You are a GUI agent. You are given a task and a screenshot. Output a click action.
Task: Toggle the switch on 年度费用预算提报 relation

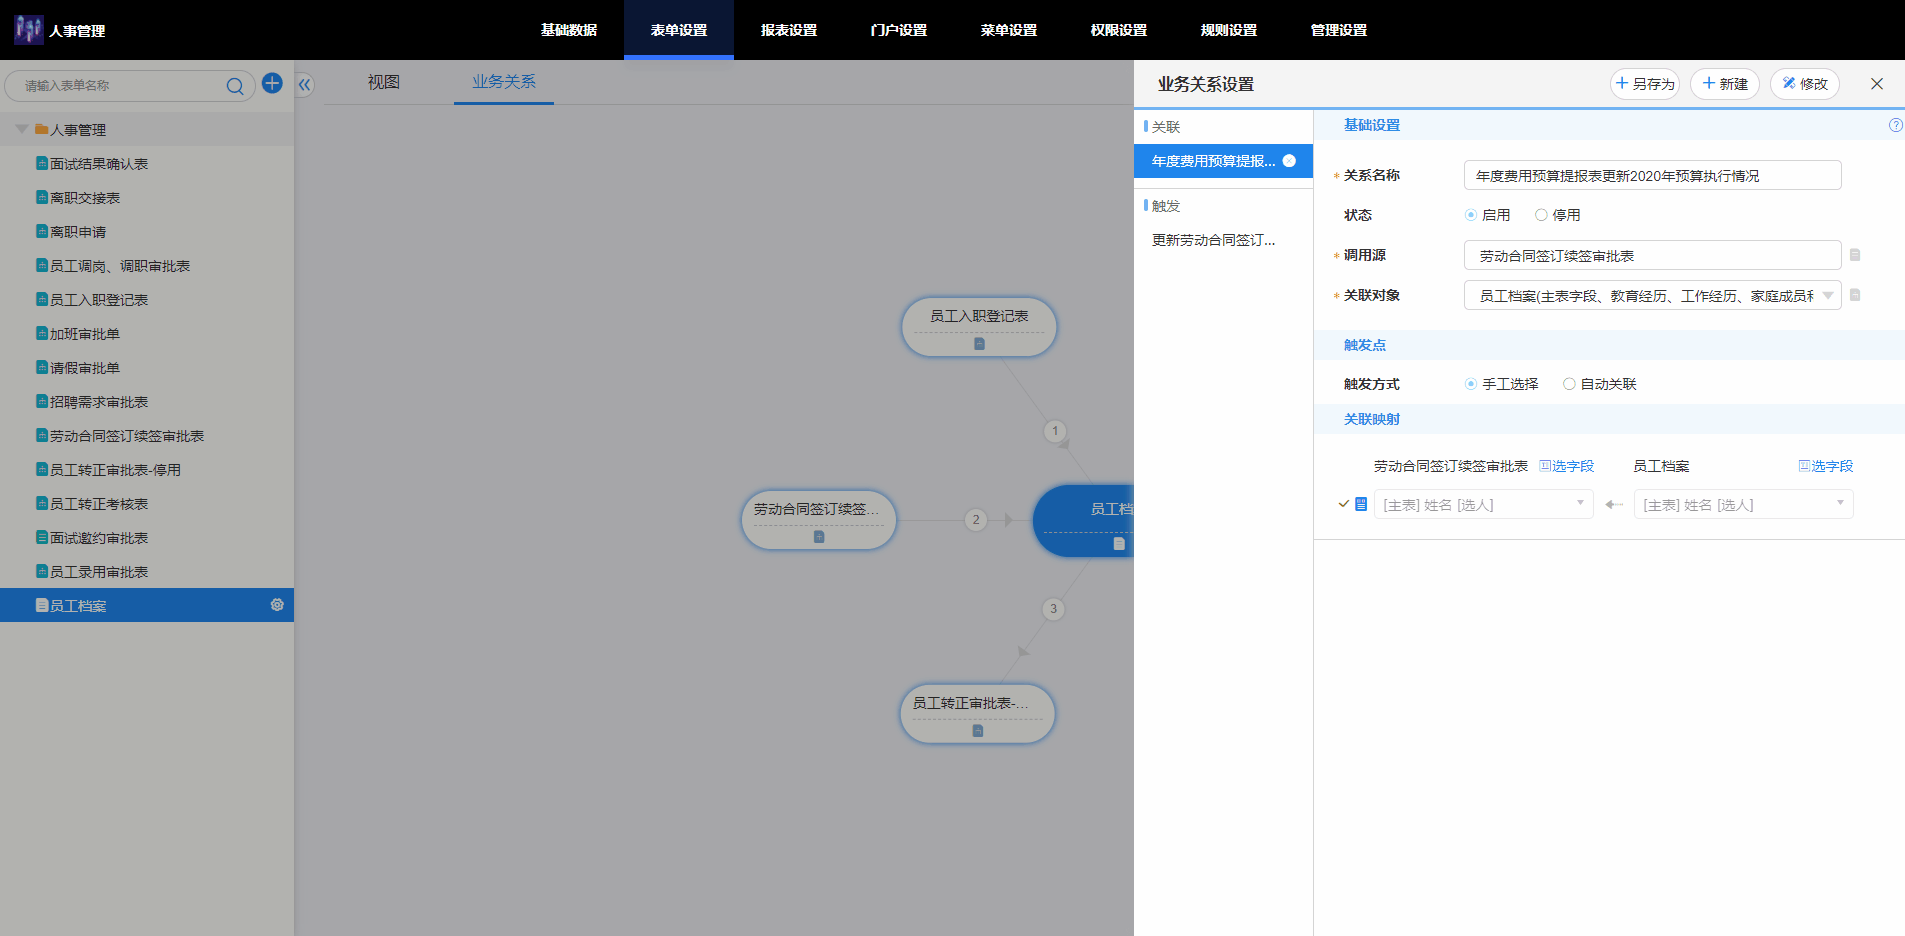[1289, 161]
